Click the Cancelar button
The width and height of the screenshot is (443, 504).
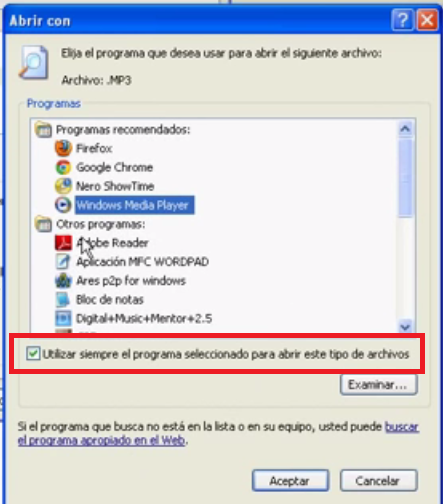379,481
